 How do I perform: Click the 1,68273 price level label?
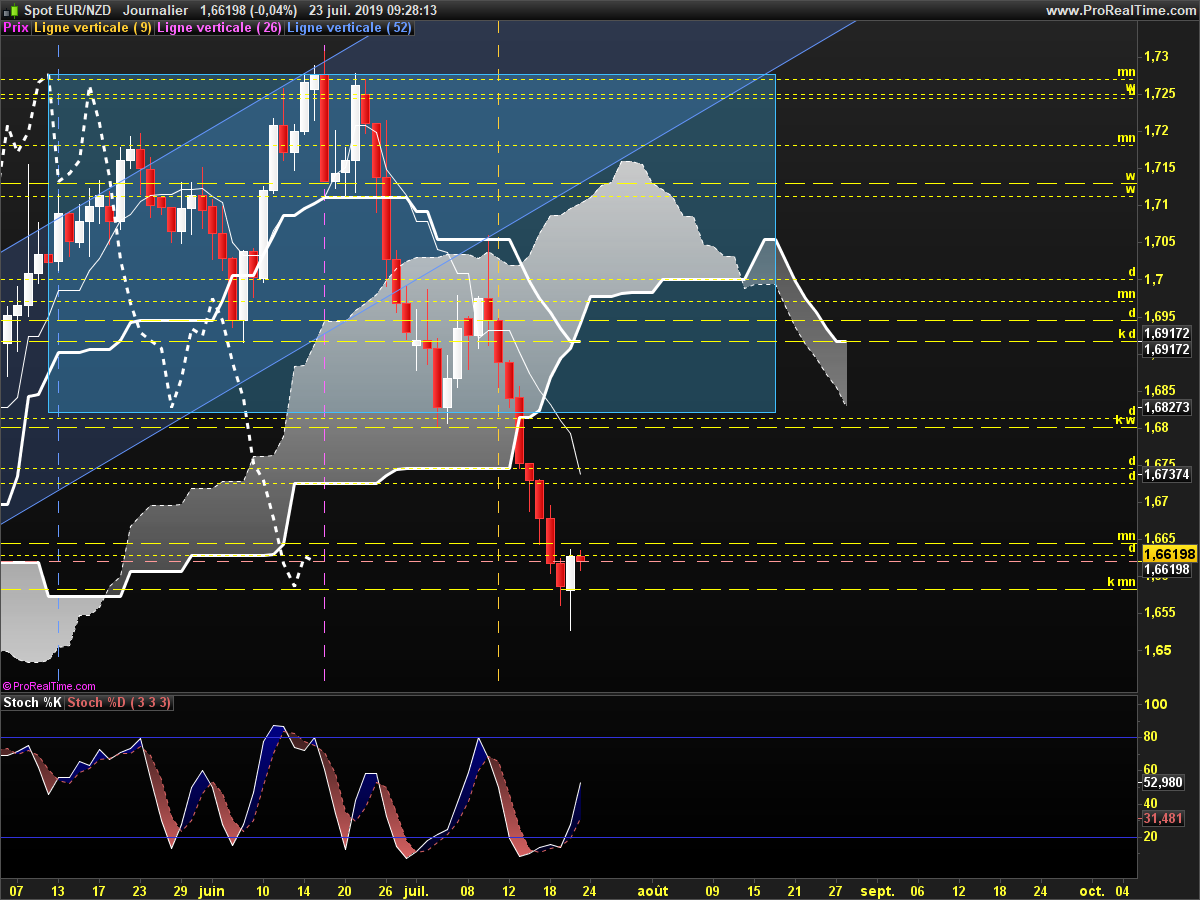coord(1166,407)
